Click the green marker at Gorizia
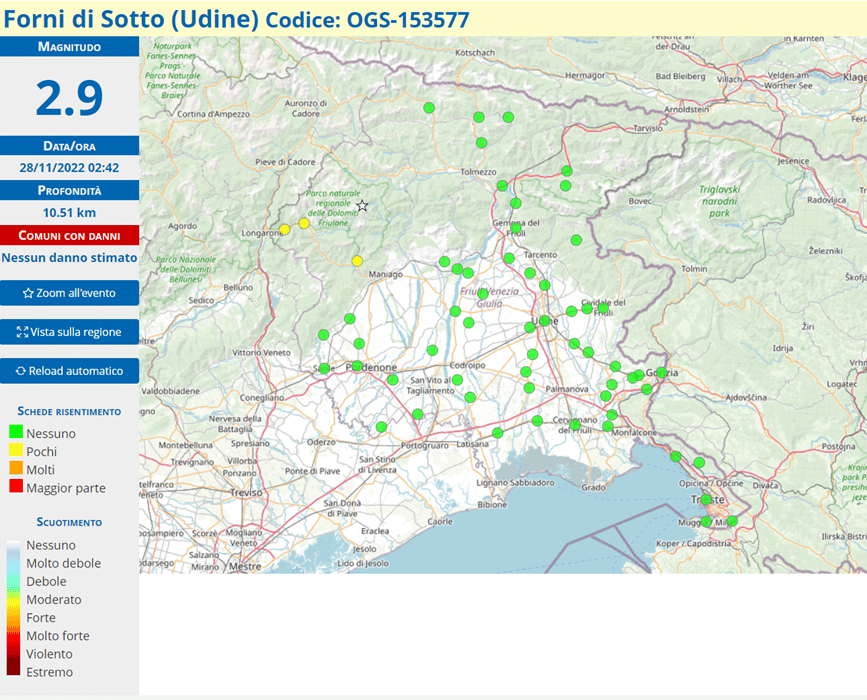This screenshot has height=700, width=867. 661,373
